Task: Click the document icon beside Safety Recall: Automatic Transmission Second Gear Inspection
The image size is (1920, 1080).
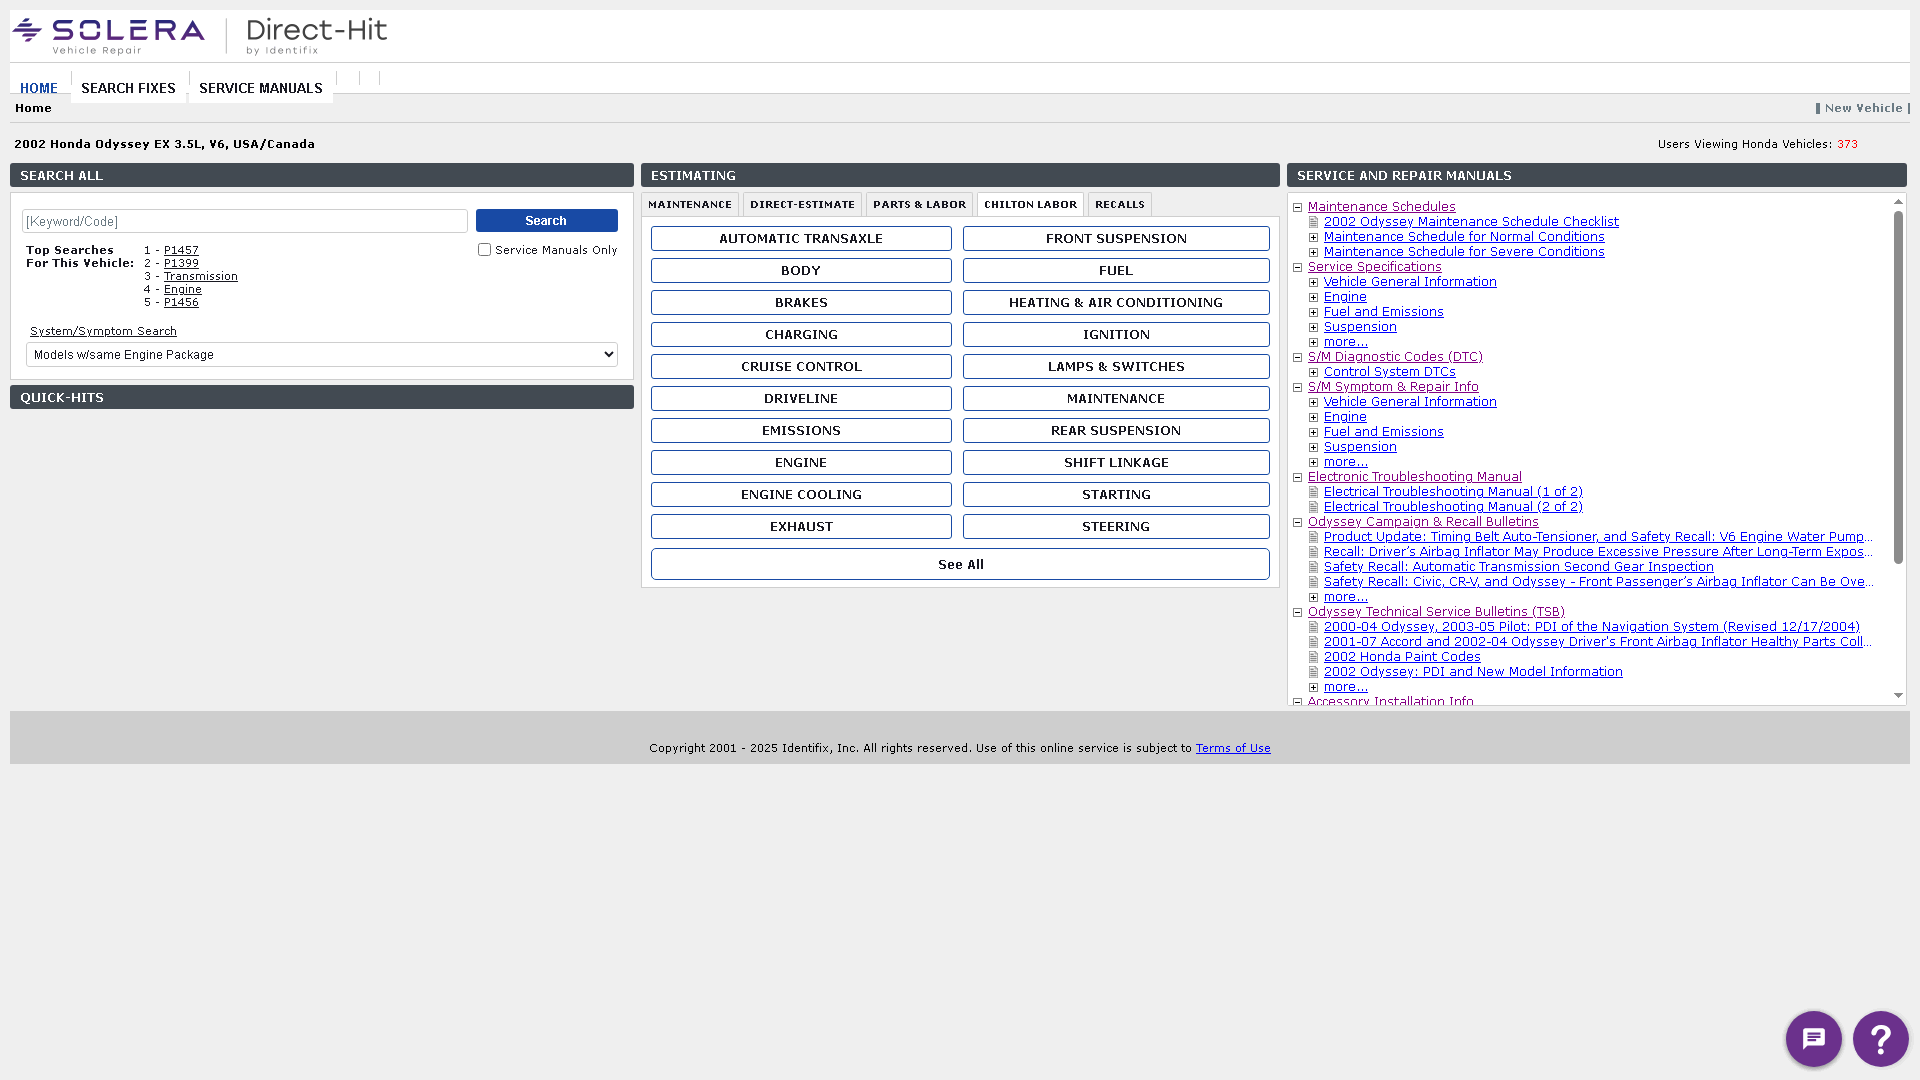Action: [x=1313, y=566]
